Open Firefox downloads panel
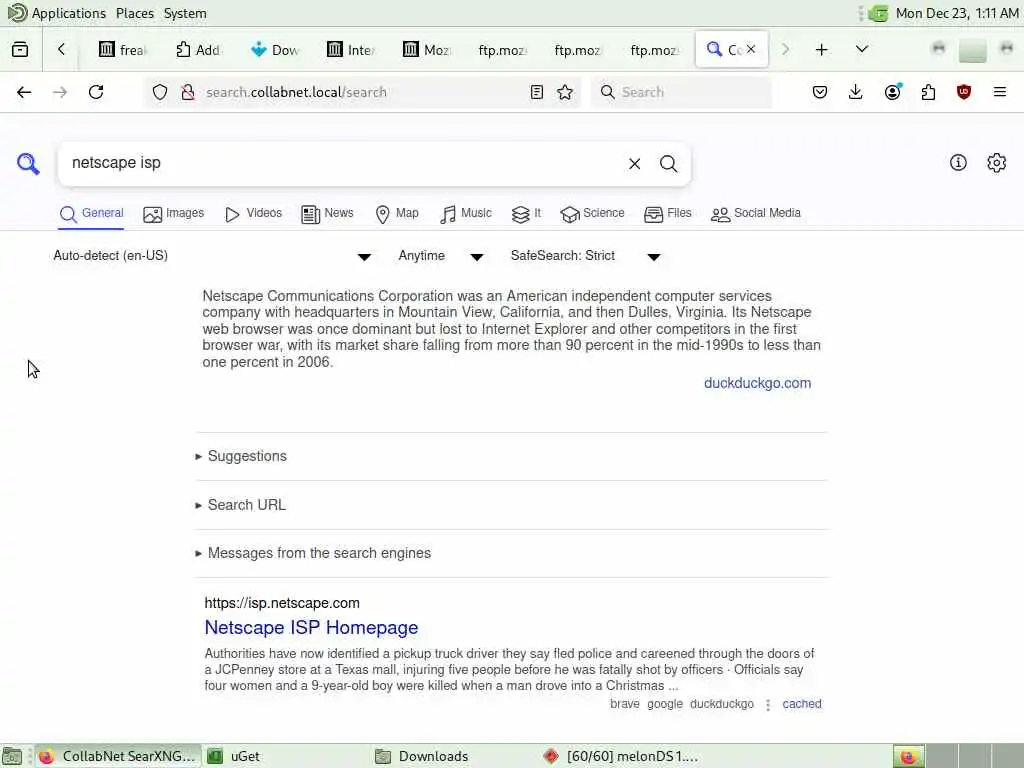 click(x=856, y=92)
